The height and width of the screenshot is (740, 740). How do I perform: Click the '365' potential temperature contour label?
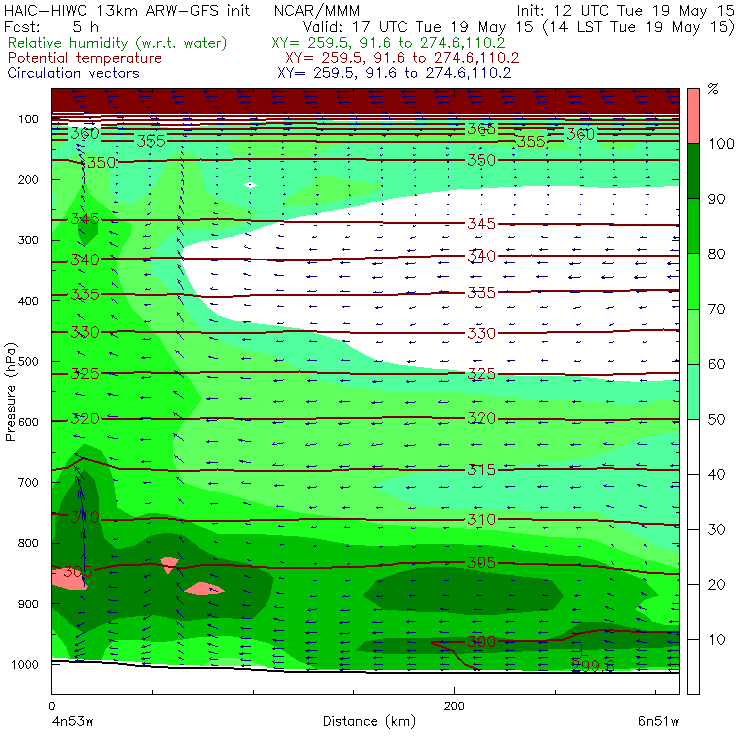click(481, 129)
